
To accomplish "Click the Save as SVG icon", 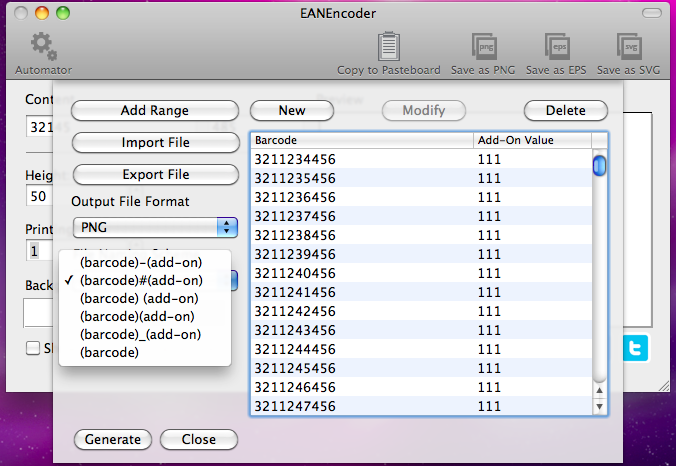I will [x=629, y=47].
